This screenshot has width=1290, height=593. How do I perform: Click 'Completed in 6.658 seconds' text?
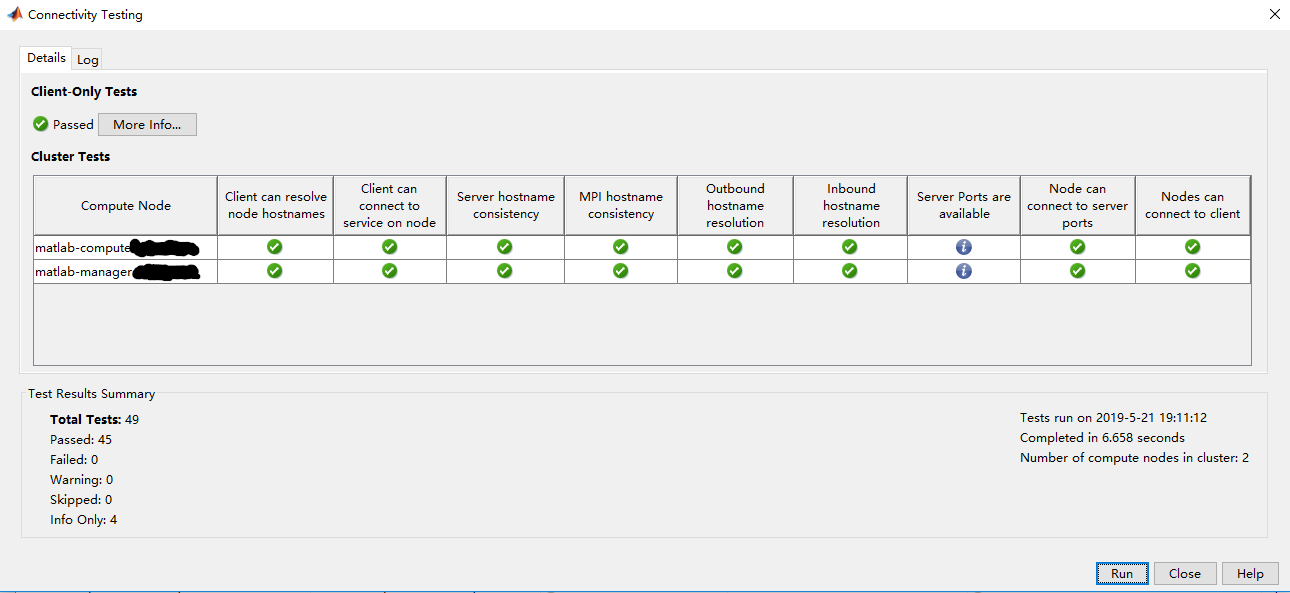click(1102, 438)
